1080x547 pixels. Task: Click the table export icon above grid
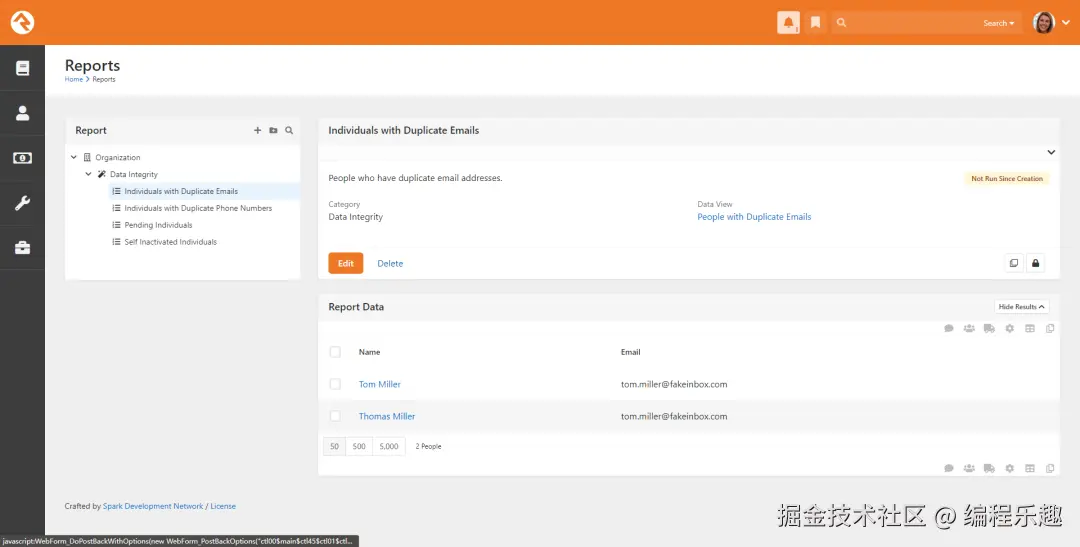(x=1030, y=329)
